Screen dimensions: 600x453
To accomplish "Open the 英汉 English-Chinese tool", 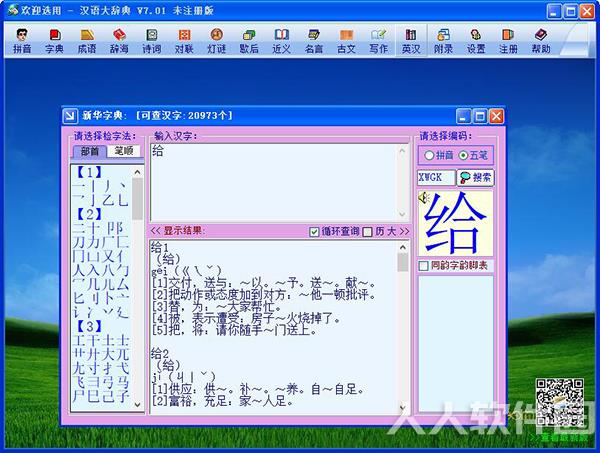I will click(411, 41).
